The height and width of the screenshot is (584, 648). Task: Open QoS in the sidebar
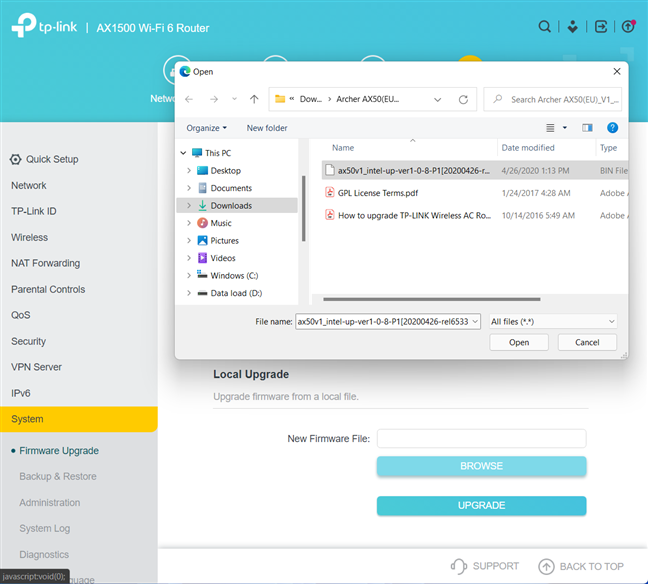coord(21,315)
